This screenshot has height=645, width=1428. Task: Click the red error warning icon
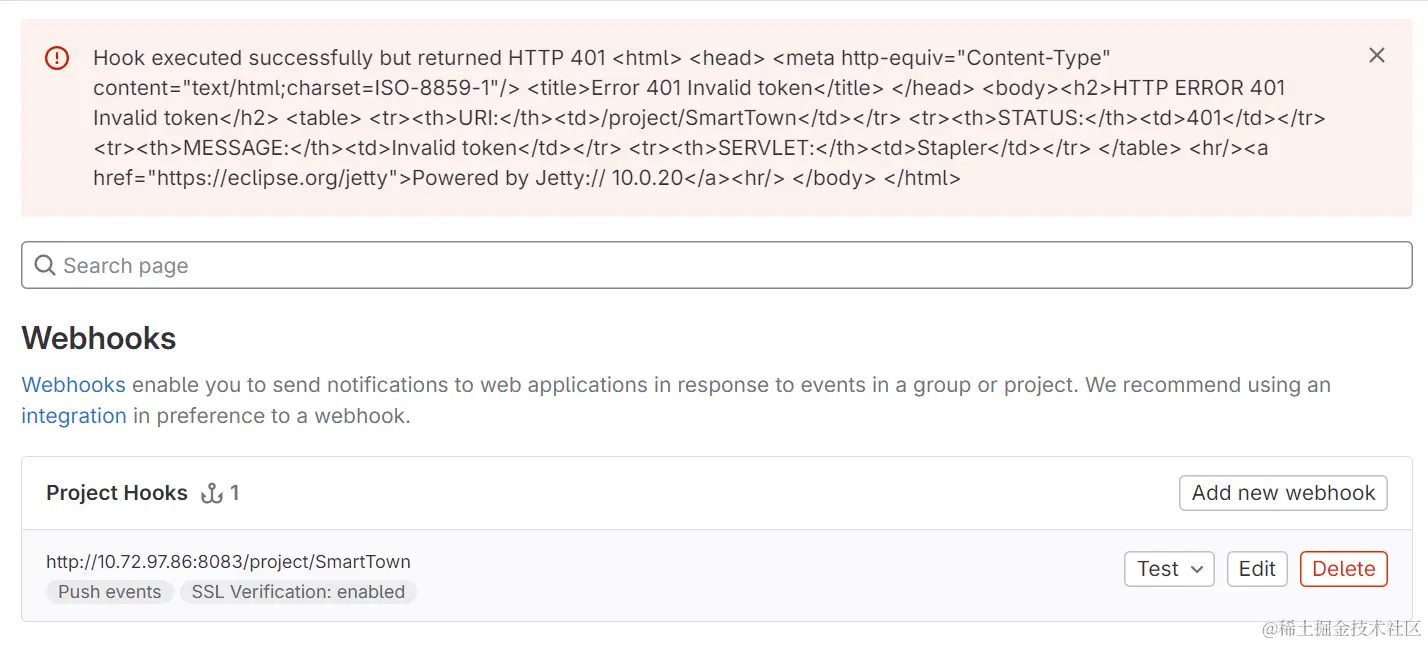tap(57, 58)
